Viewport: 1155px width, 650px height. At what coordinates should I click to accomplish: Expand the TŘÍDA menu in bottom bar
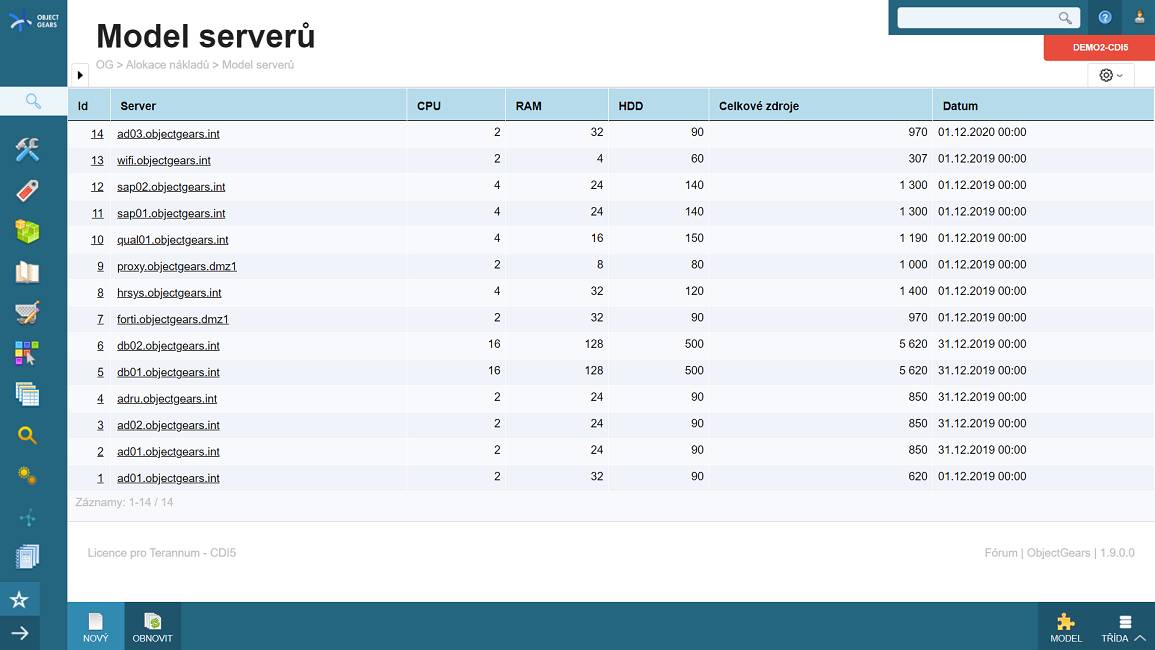click(x=1123, y=629)
